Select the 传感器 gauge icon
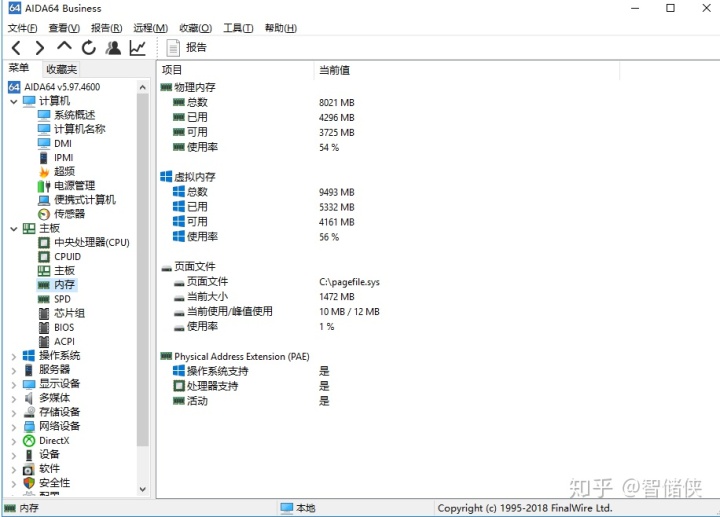The width and height of the screenshot is (720, 517). [x=44, y=214]
